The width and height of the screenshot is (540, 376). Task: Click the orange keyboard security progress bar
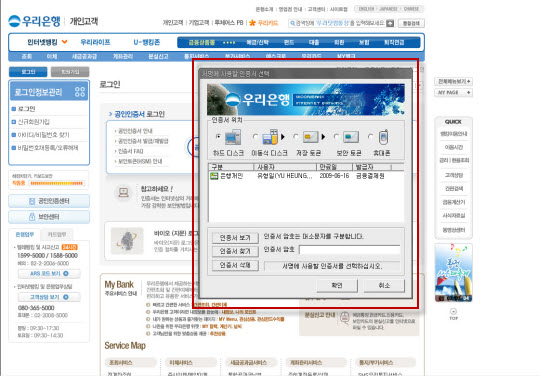tap(57, 183)
